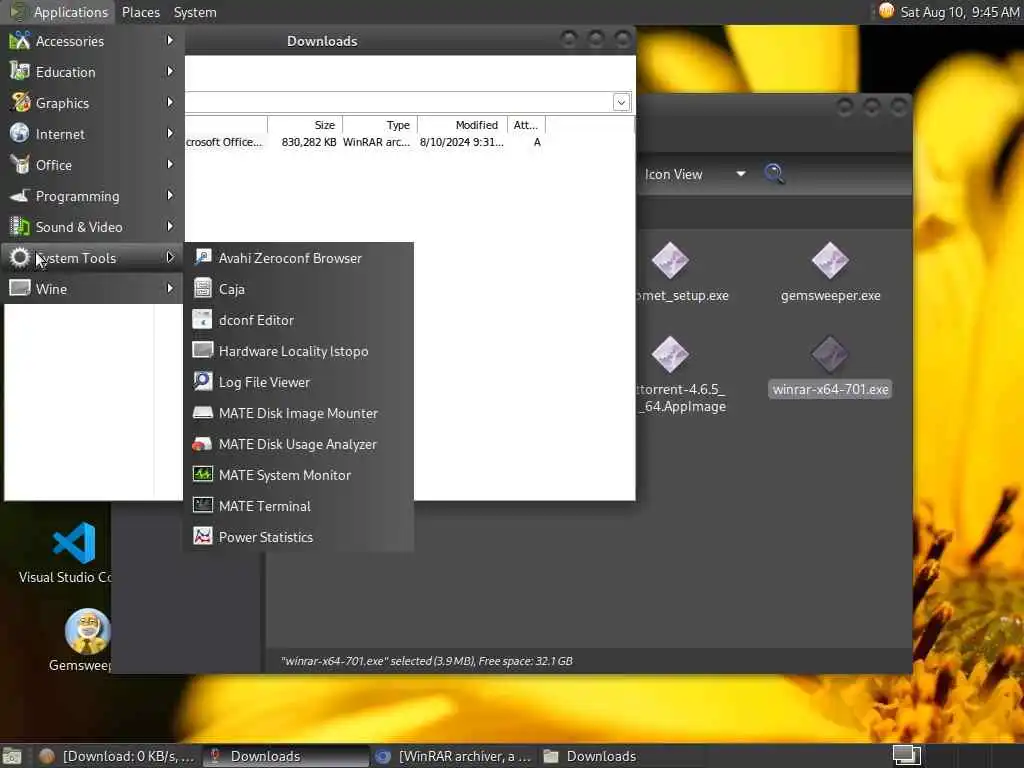Screen dimensions: 1024x768
Task: Launch Power Statistics
Action: coord(298,537)
